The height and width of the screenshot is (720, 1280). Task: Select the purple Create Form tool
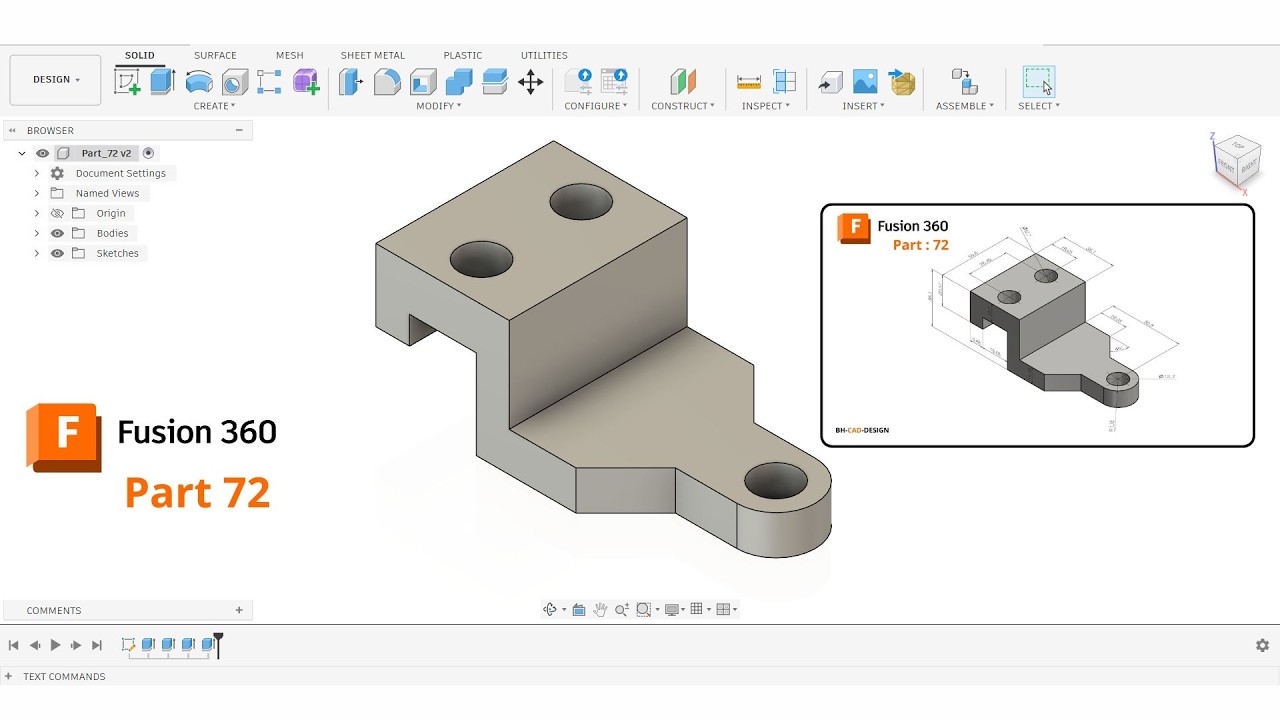[x=306, y=82]
